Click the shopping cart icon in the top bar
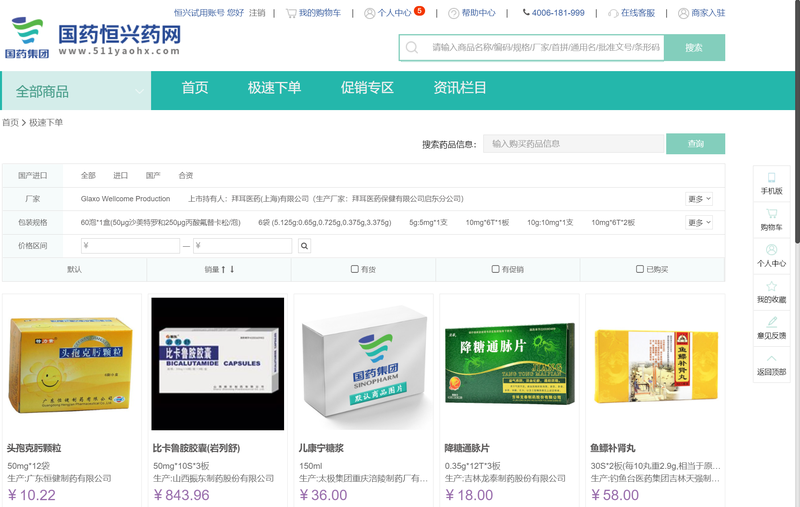This screenshot has height=507, width=800. point(291,13)
